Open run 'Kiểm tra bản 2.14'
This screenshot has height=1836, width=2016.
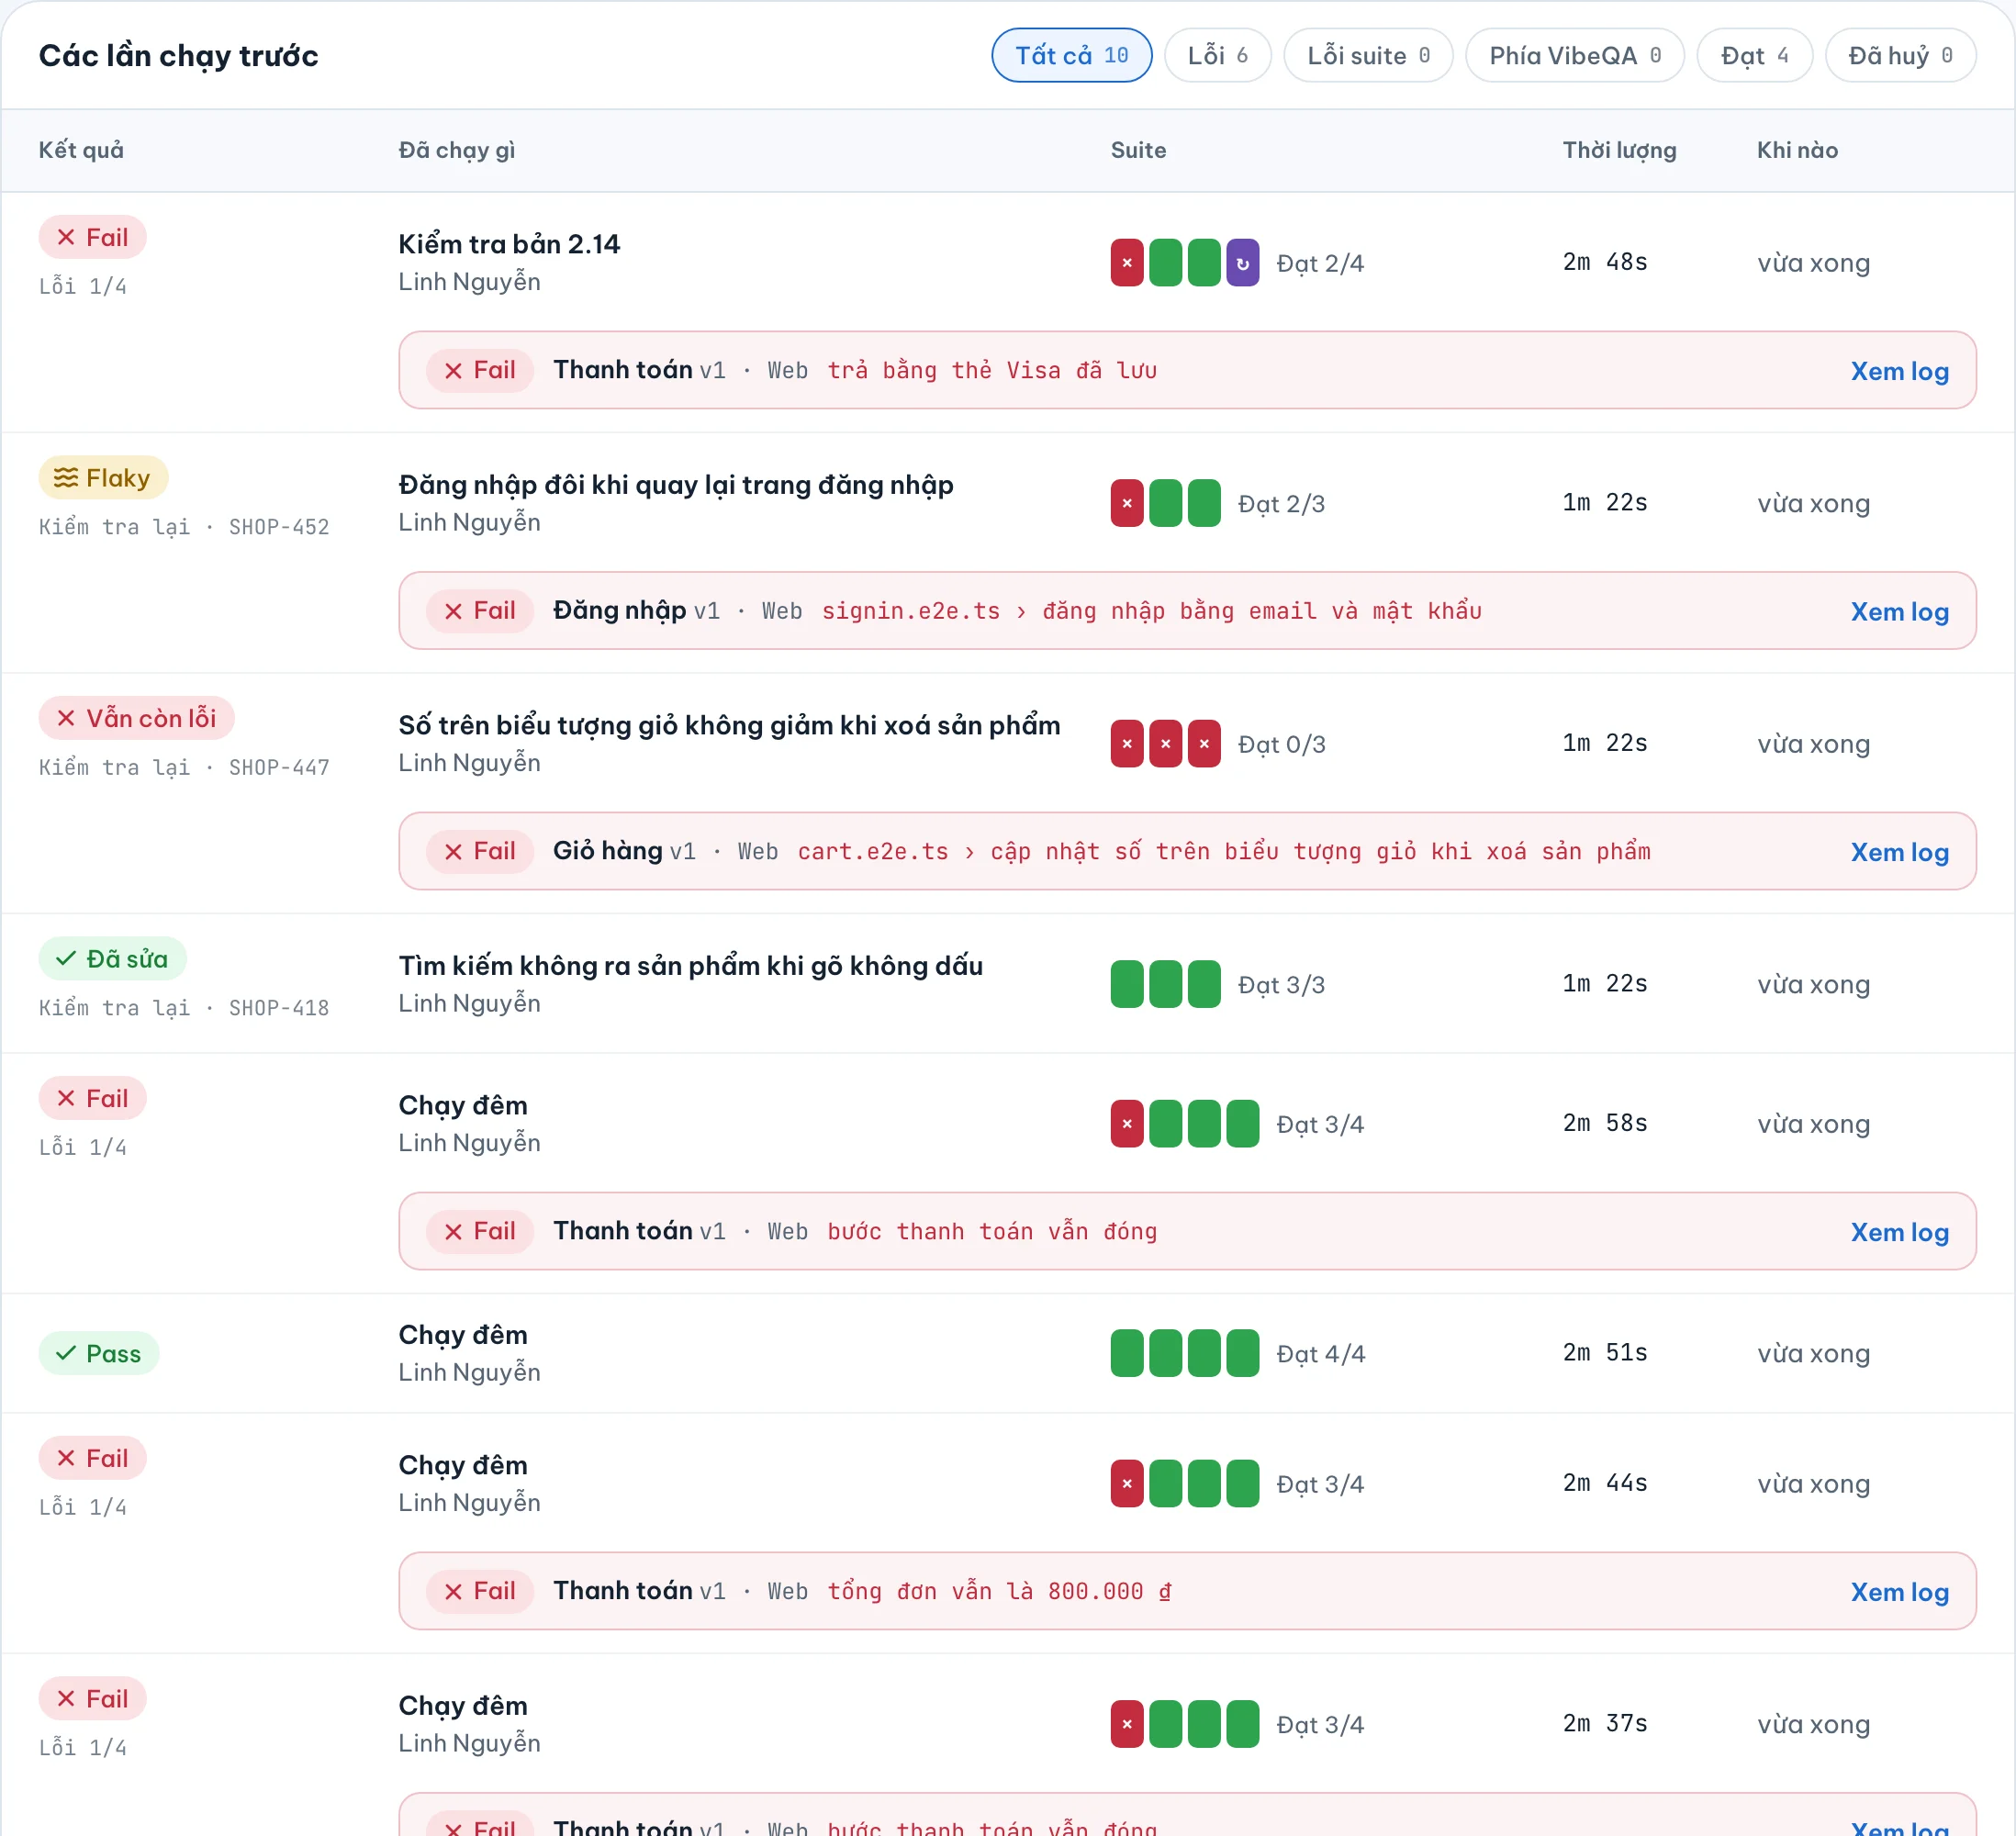(x=509, y=244)
